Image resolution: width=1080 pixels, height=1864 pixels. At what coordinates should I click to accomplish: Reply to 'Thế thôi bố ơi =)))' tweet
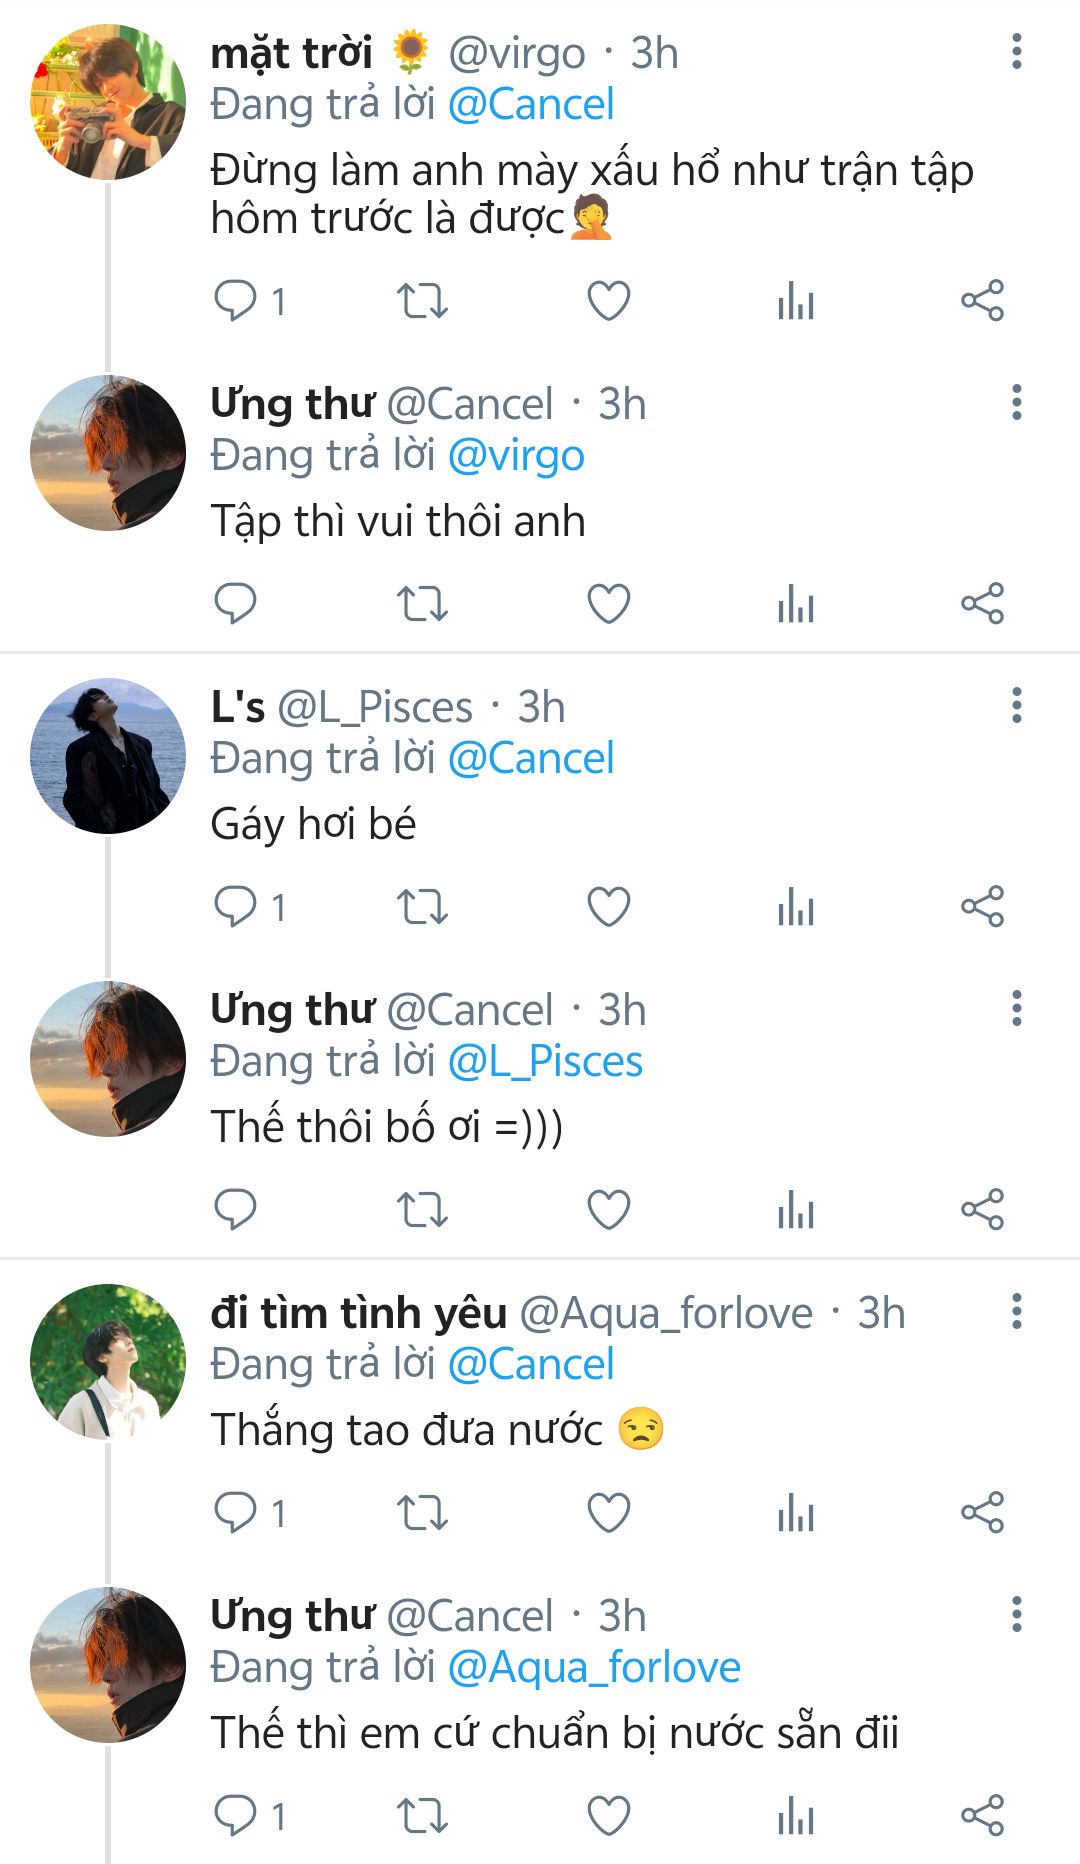click(x=236, y=1210)
